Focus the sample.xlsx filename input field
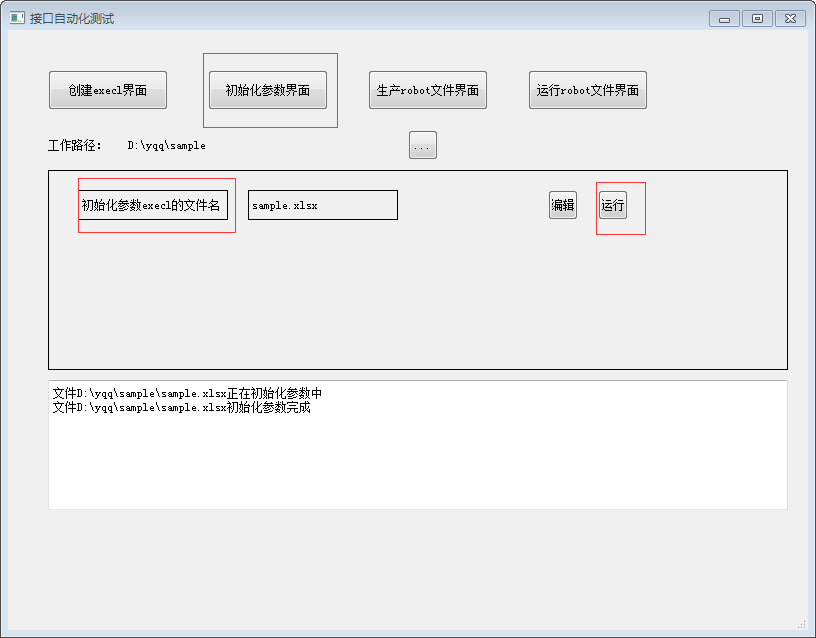The width and height of the screenshot is (816, 638). point(323,205)
